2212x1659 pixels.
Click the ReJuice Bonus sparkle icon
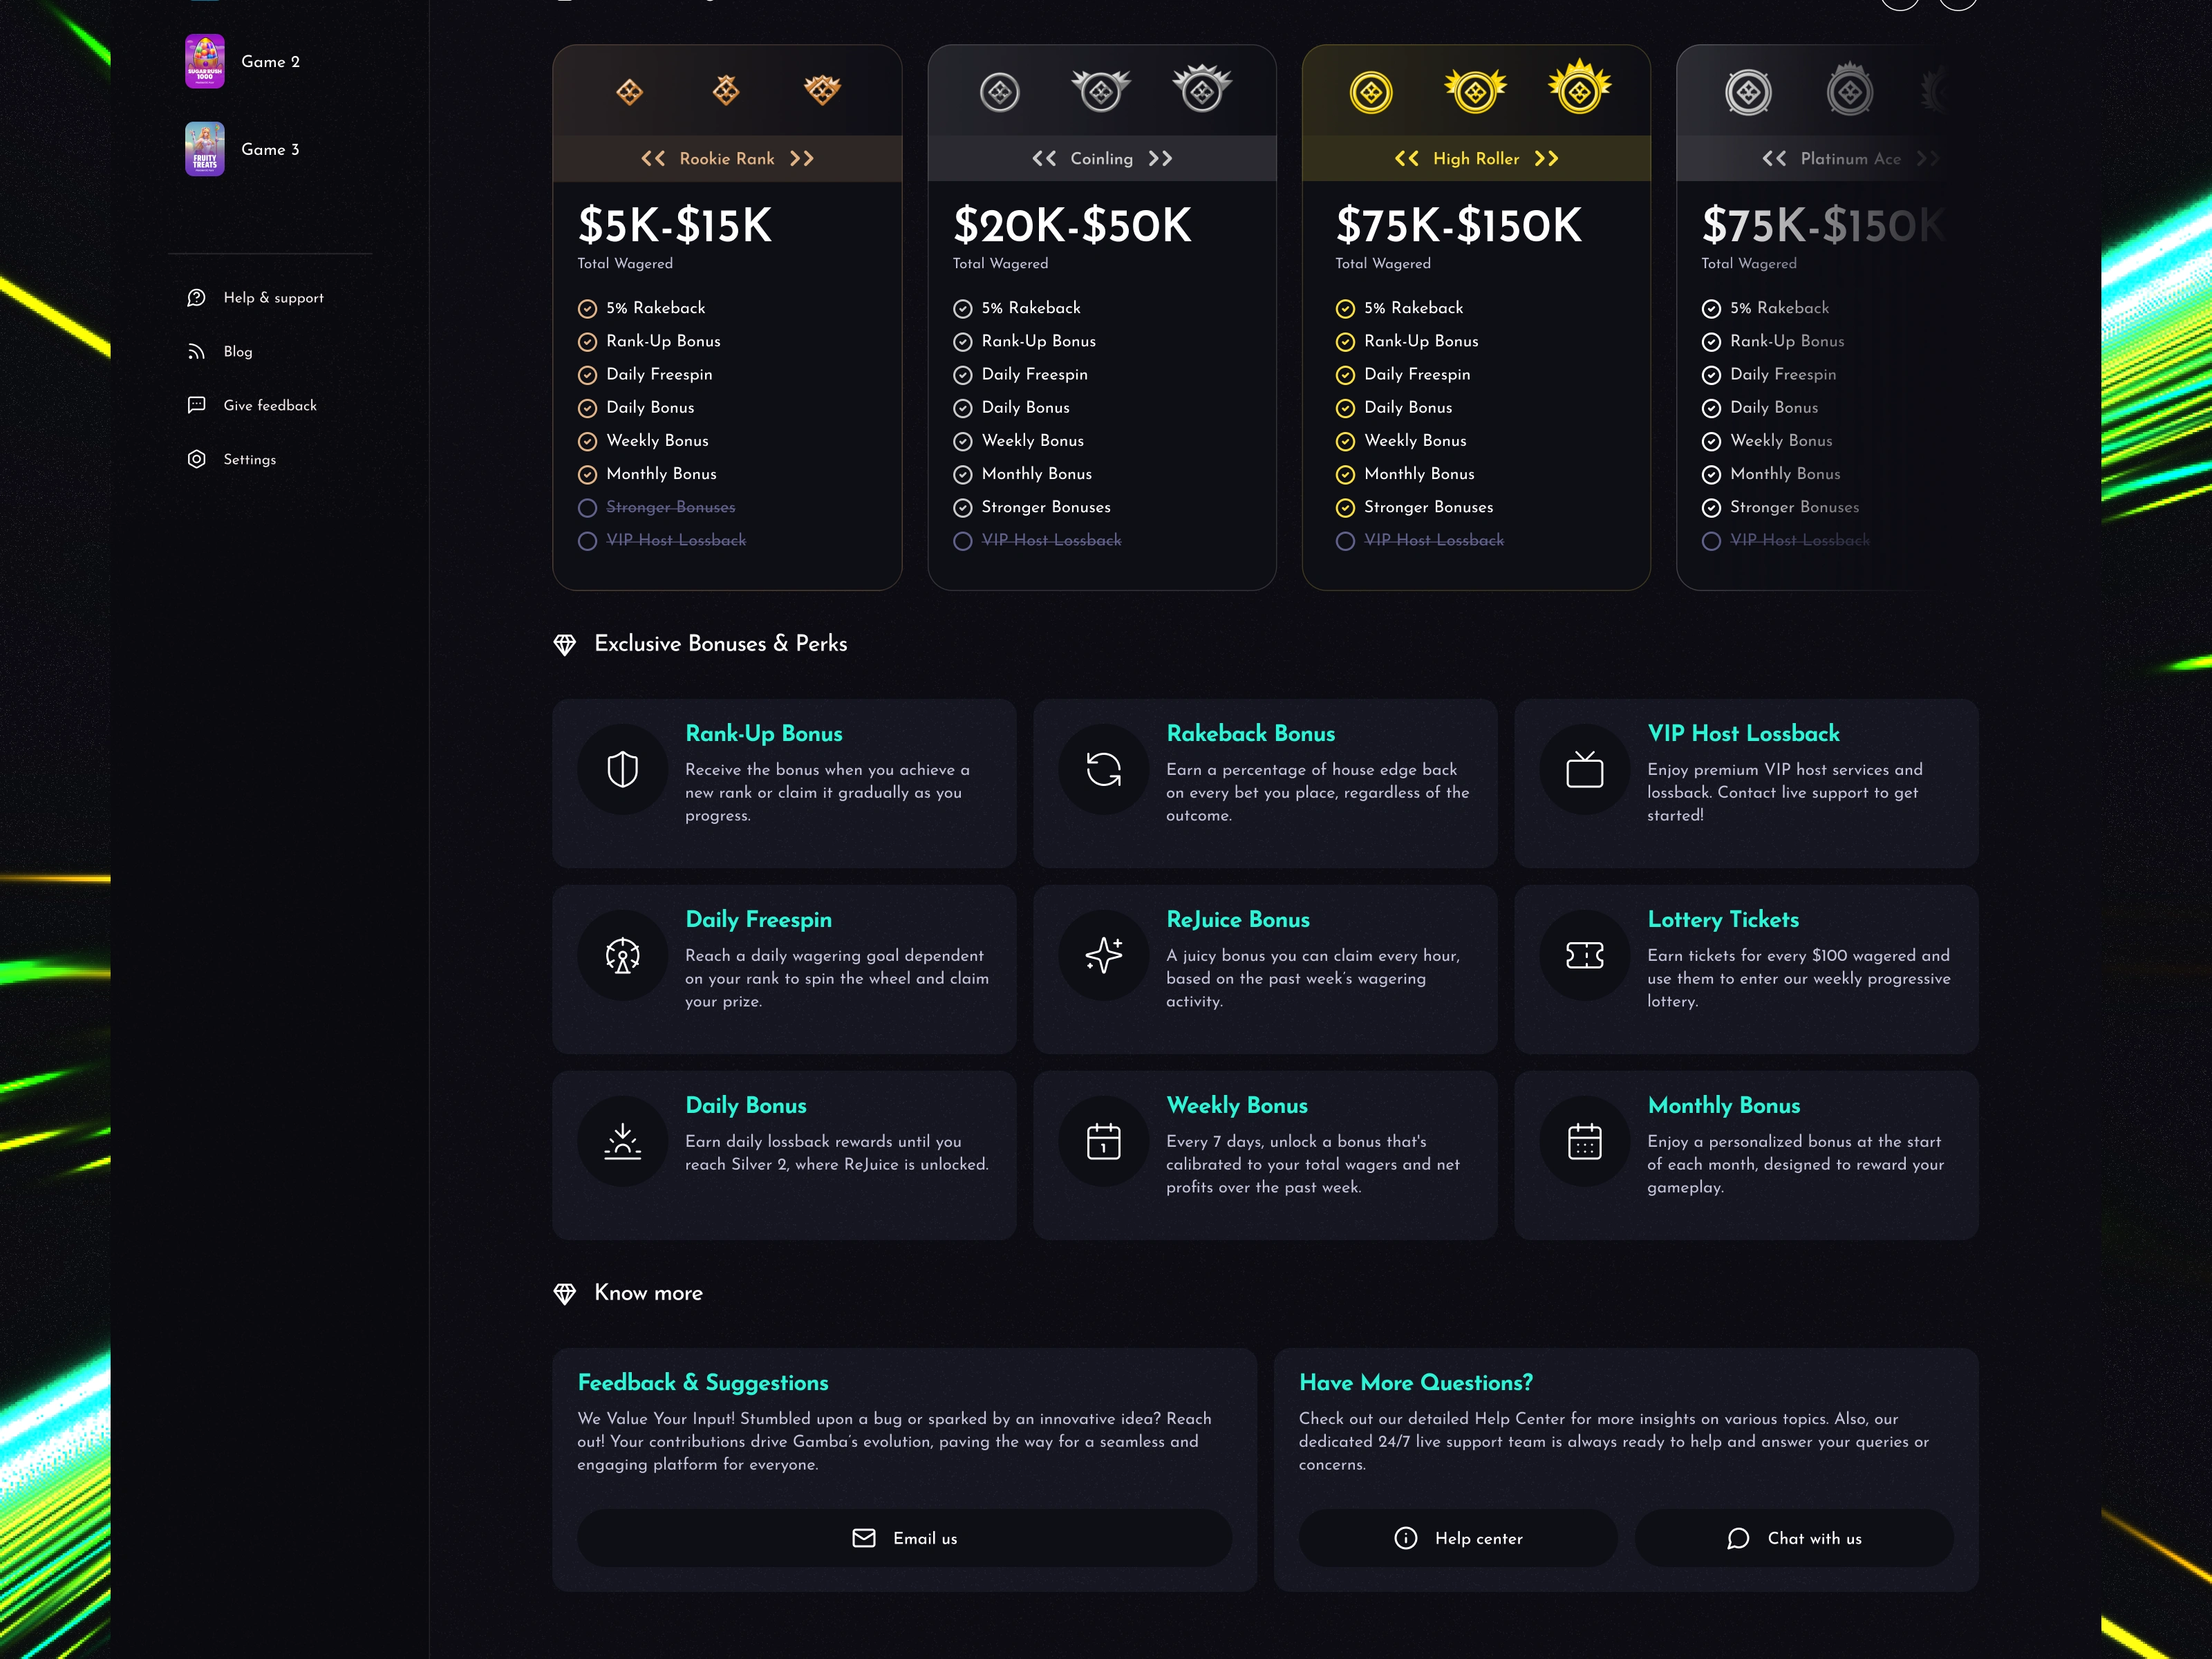[x=1103, y=955]
